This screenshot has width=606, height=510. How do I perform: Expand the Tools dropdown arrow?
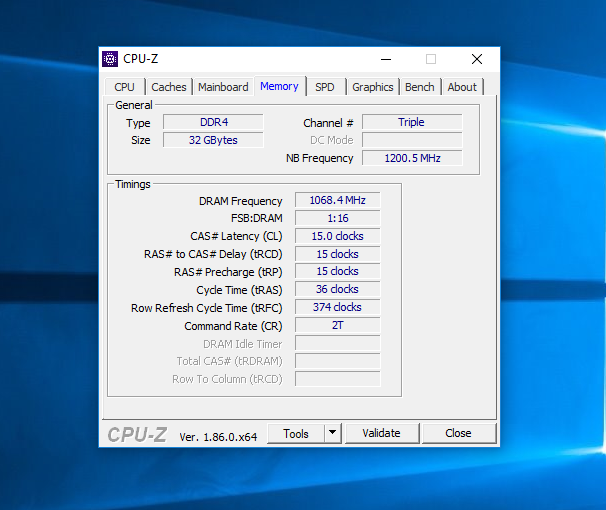click(x=333, y=434)
